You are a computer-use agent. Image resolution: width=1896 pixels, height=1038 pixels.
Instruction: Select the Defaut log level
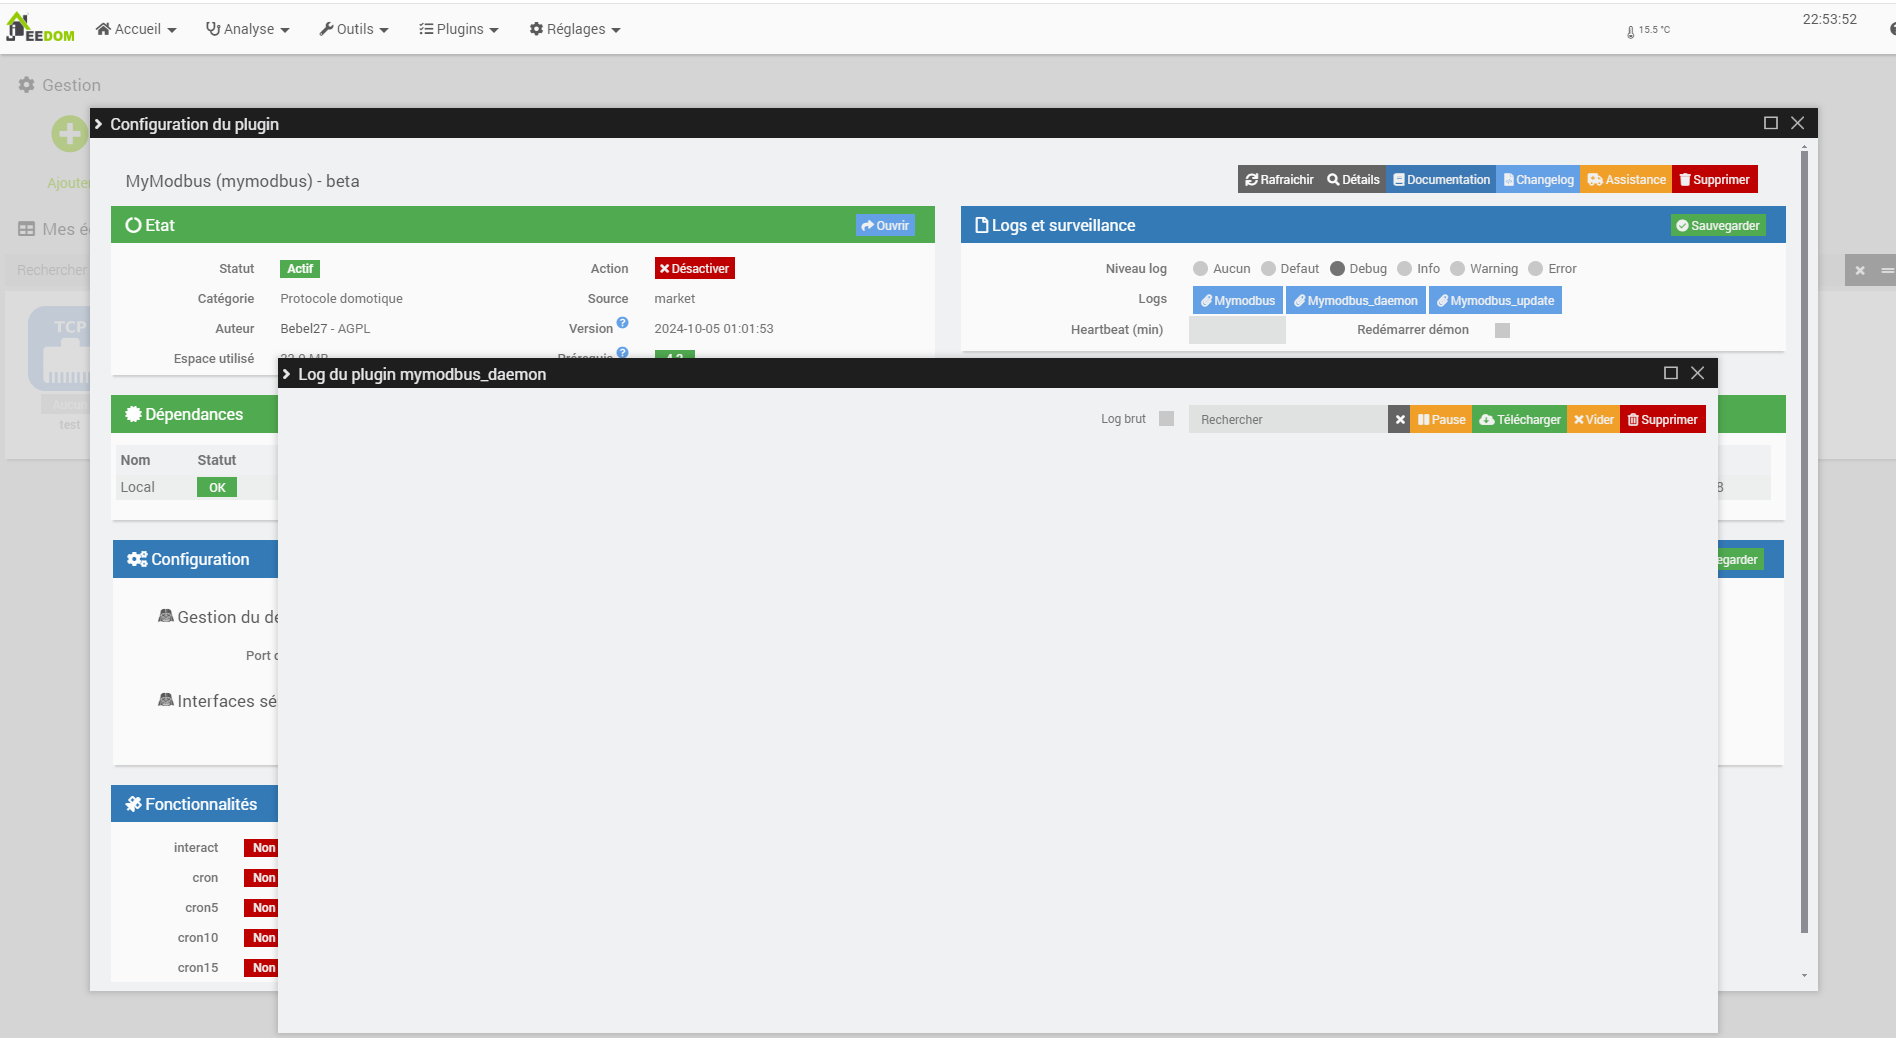[x=1268, y=269]
